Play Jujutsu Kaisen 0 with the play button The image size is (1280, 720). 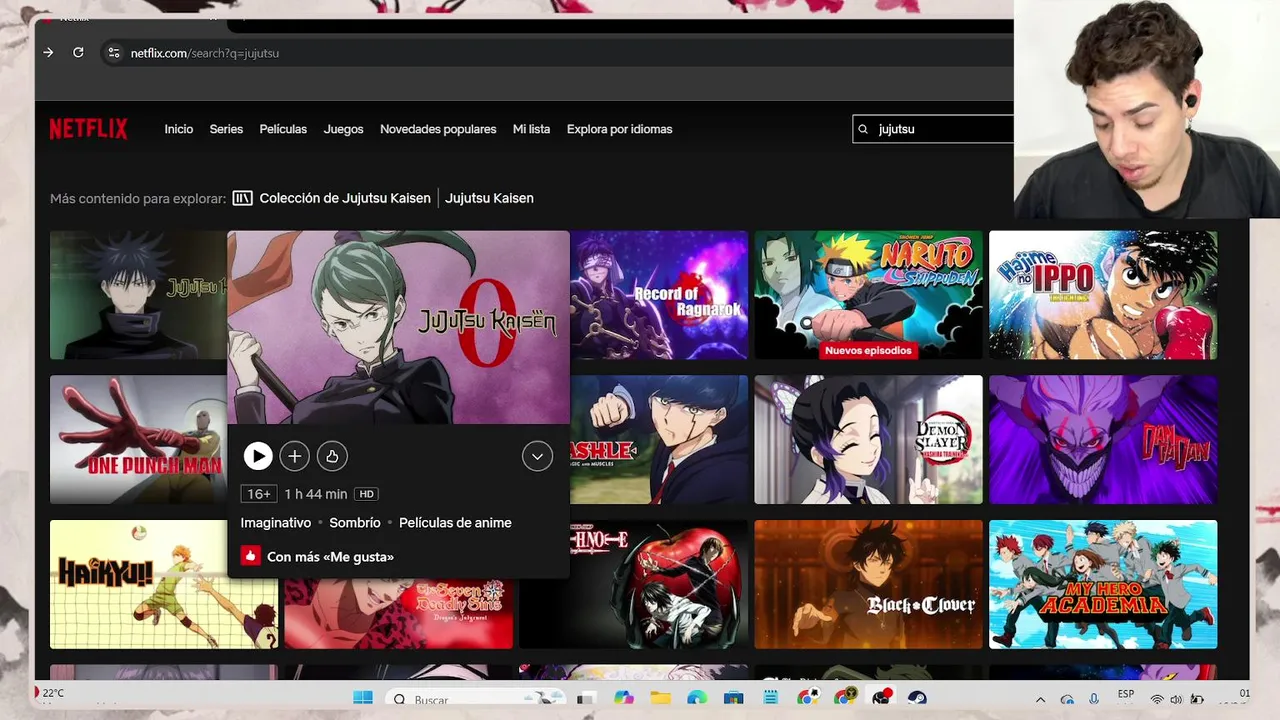(x=258, y=456)
